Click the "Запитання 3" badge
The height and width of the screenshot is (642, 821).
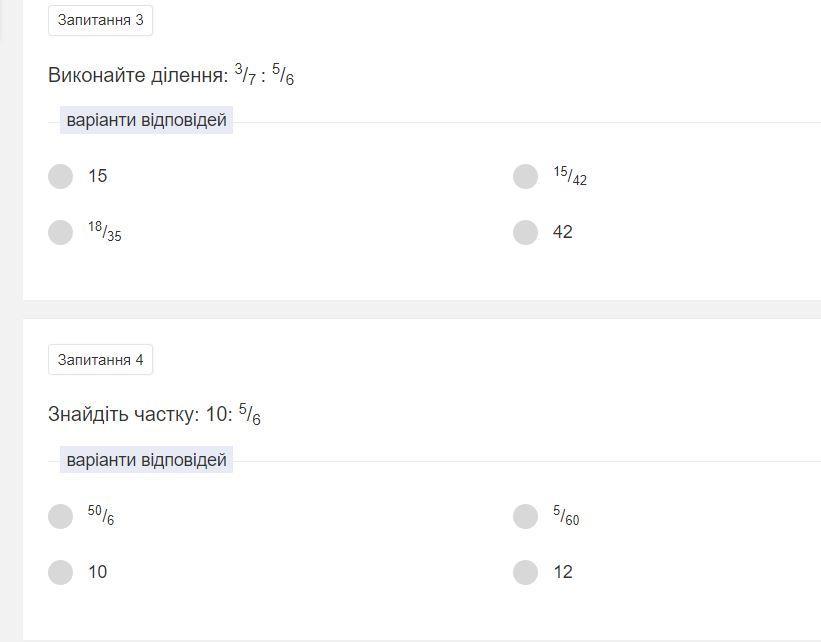click(100, 20)
